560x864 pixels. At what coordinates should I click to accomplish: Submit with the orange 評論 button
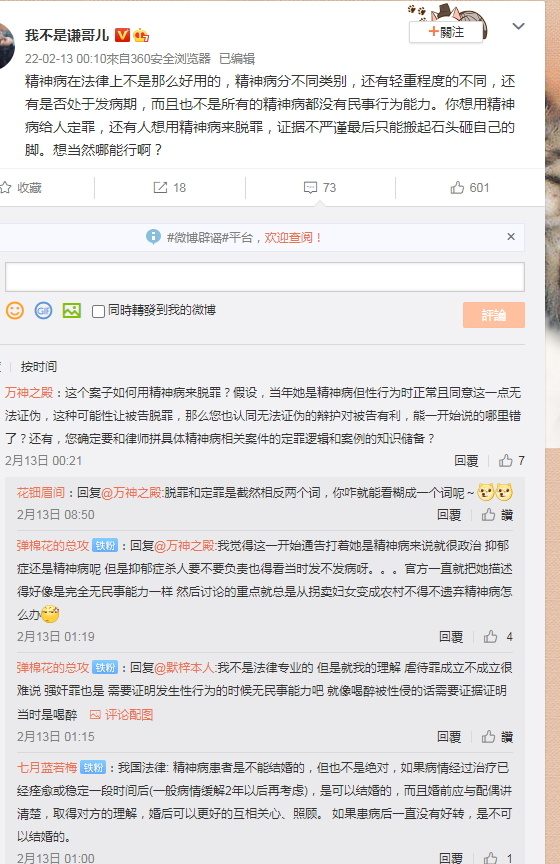point(493,315)
